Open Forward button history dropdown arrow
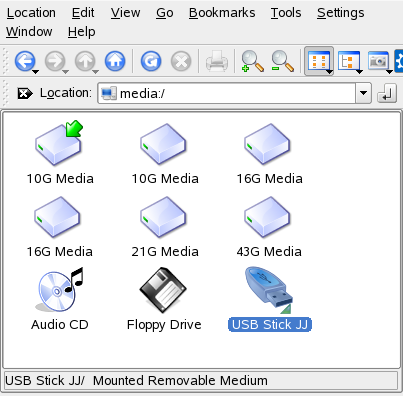Screen dimensions: 403x396 65,72
